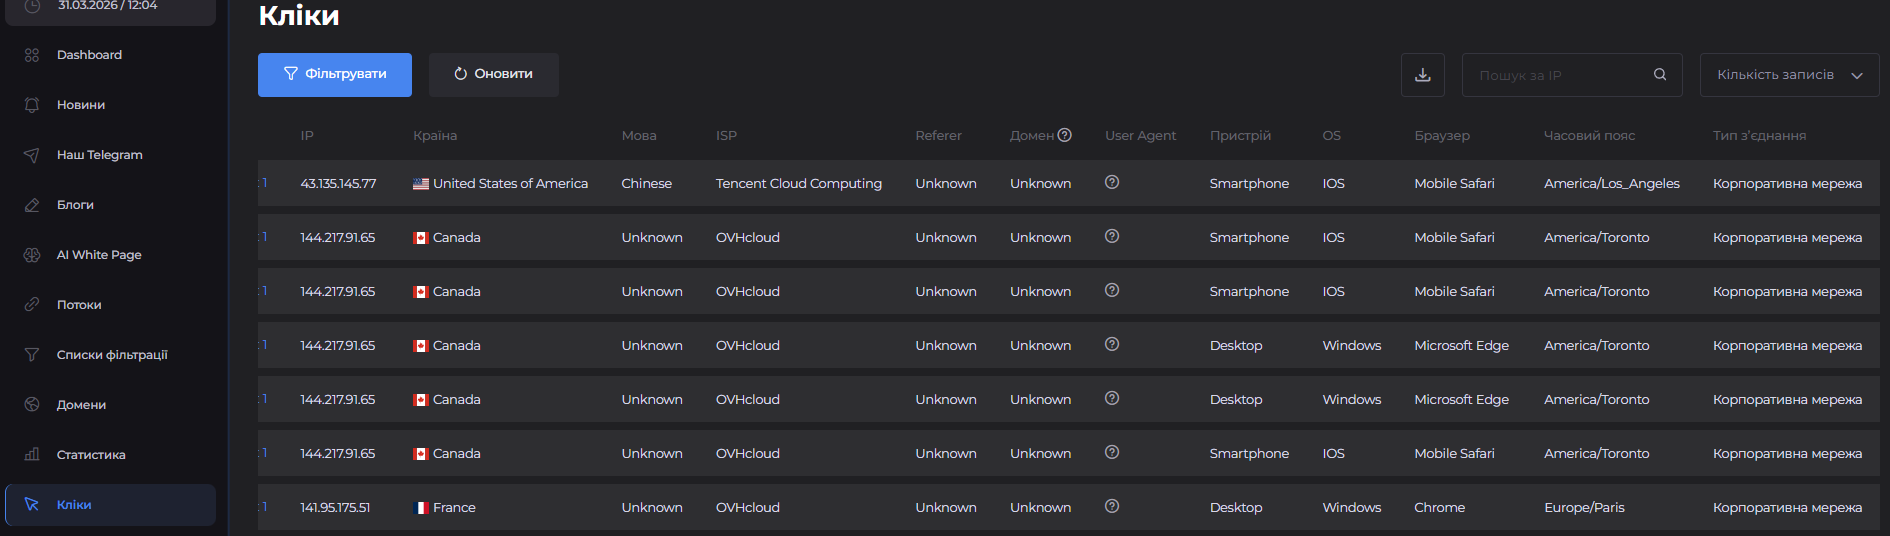Click the Наш Telegram paper plane icon

pyautogui.click(x=32, y=155)
